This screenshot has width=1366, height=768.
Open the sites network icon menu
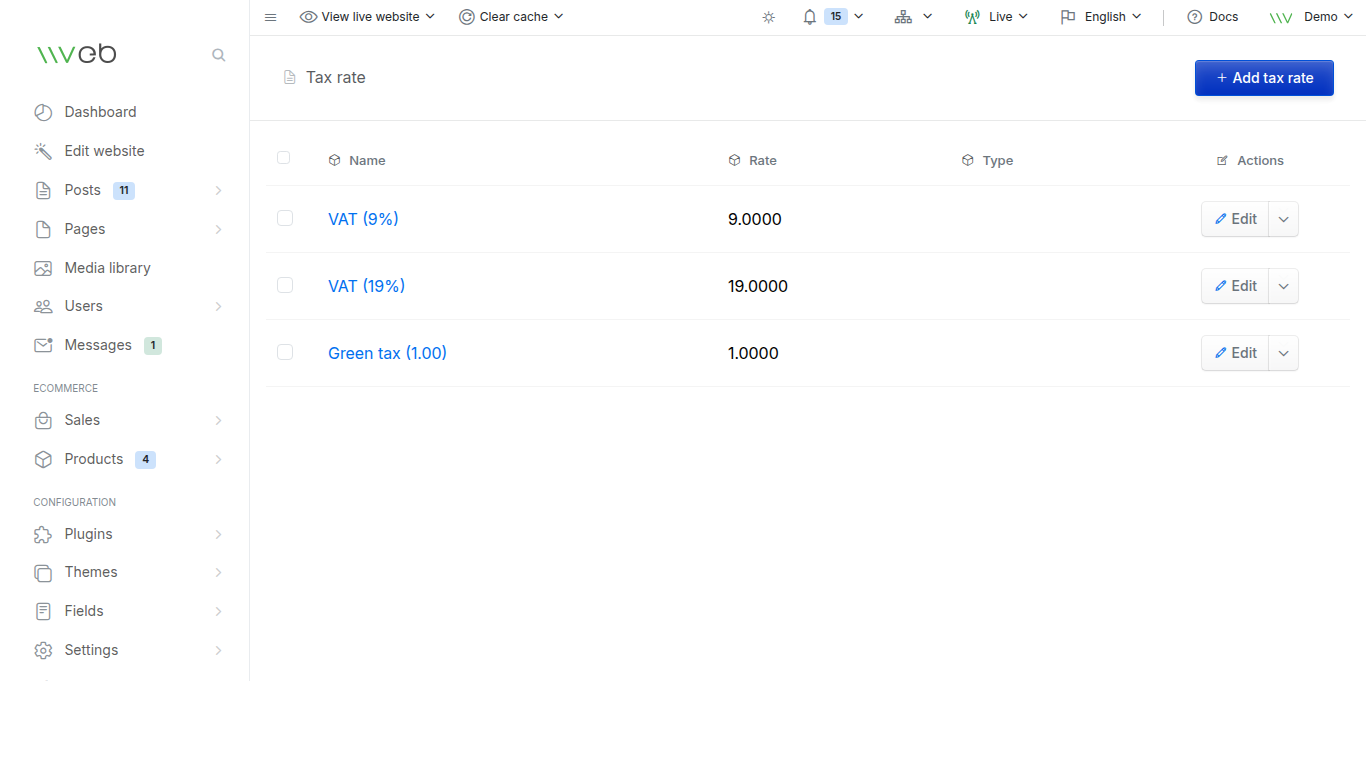913,17
